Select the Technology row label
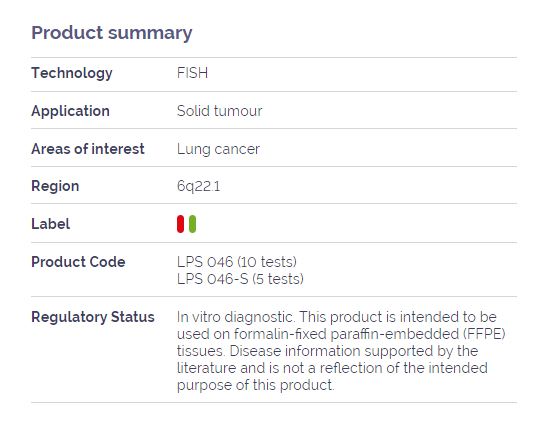The width and height of the screenshot is (537, 435). (x=72, y=73)
